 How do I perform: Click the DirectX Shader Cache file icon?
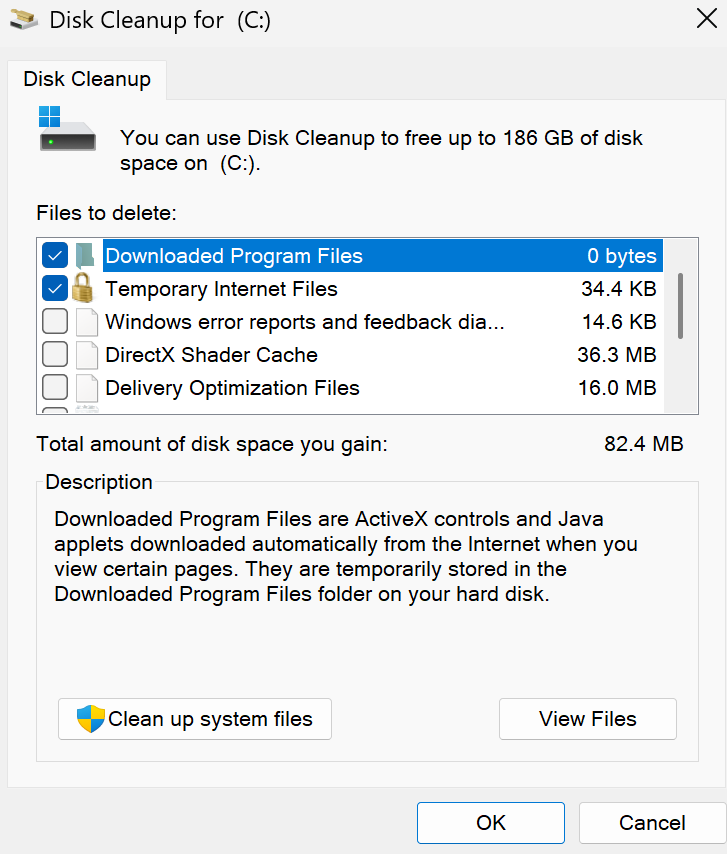86,355
